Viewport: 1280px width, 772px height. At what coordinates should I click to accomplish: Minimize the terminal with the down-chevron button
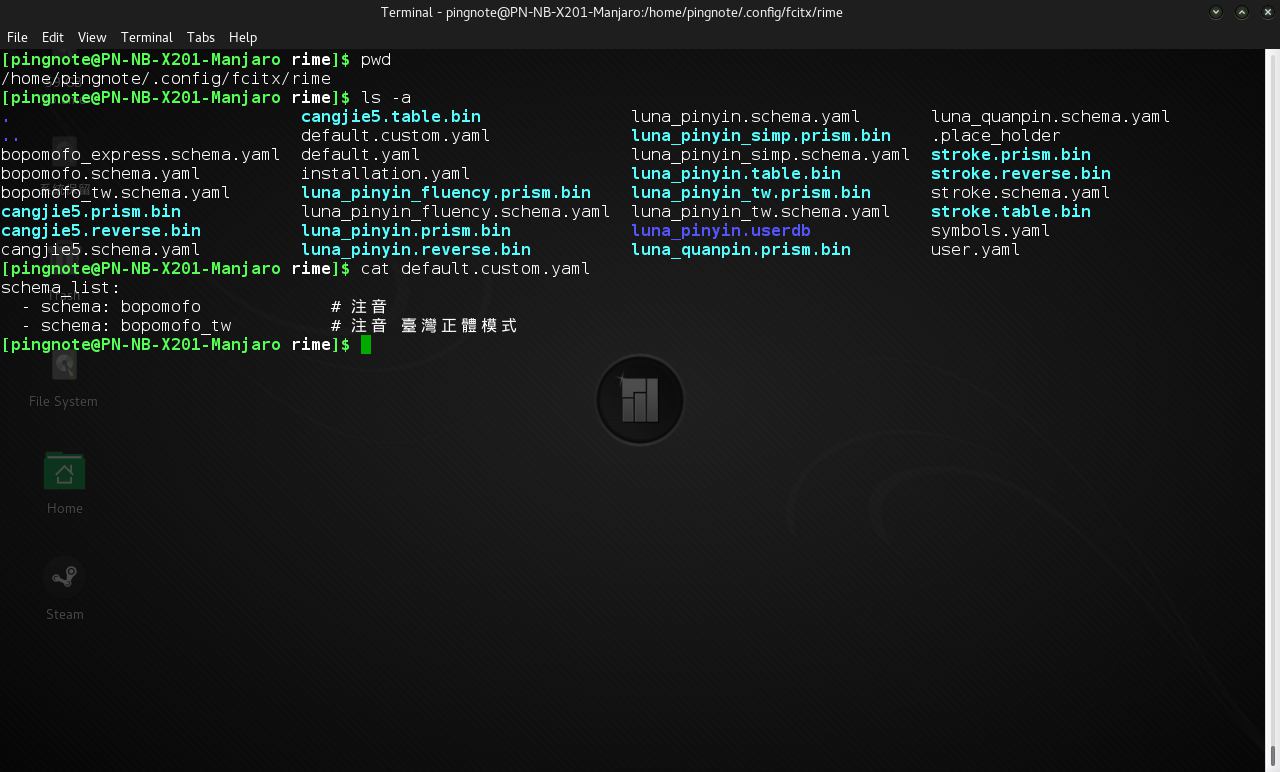[1216, 12]
